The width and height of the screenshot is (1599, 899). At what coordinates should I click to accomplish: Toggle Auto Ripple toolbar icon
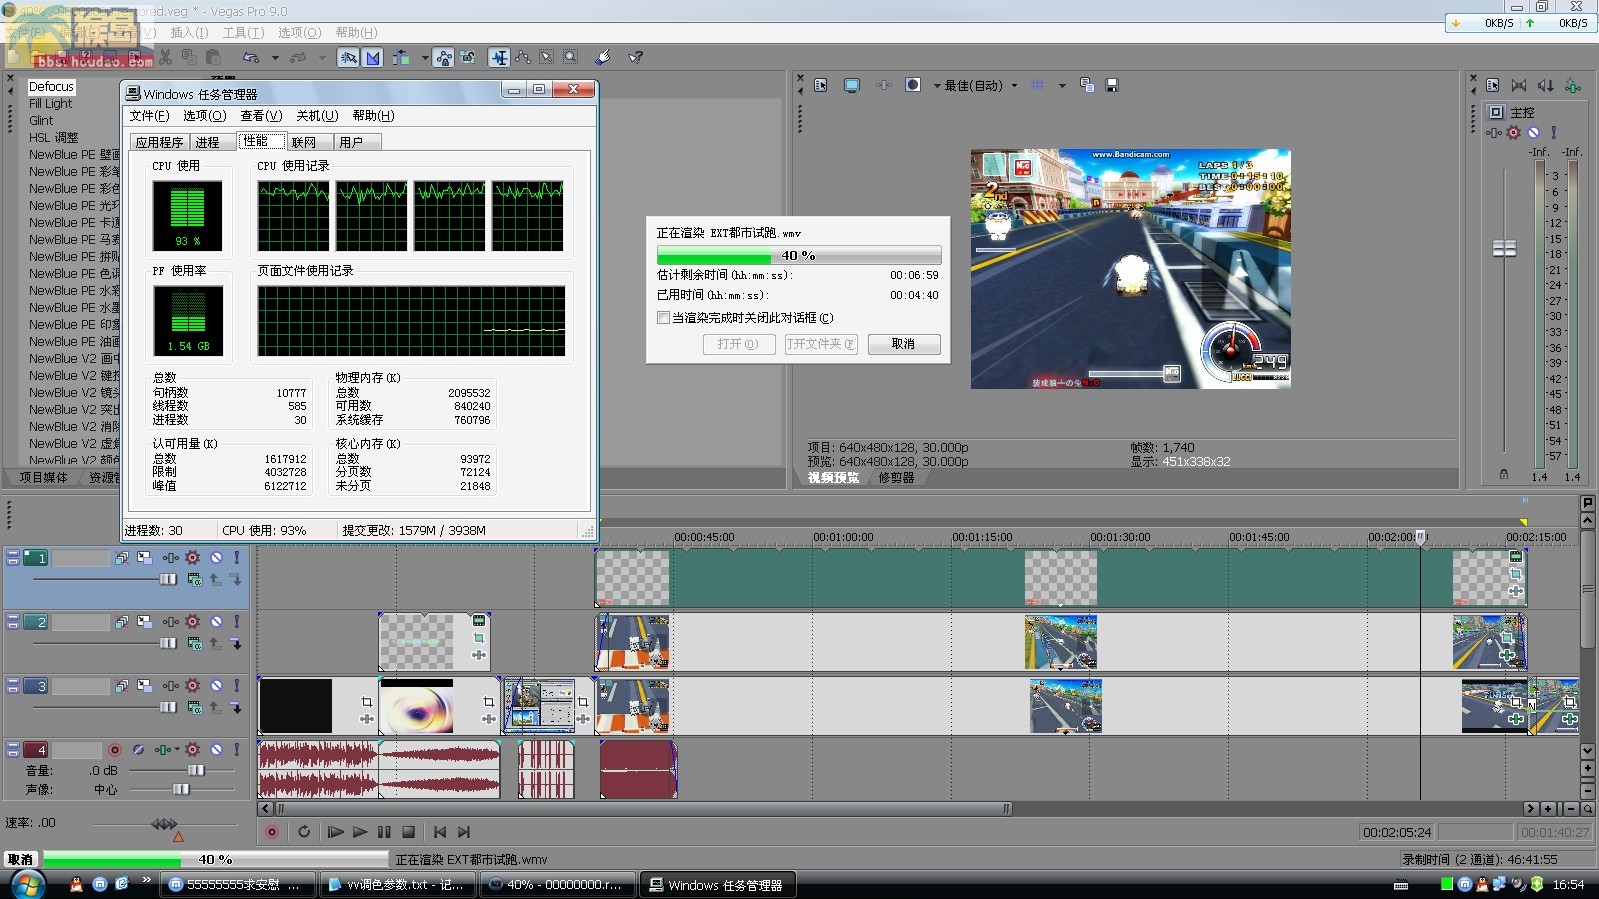(401, 58)
